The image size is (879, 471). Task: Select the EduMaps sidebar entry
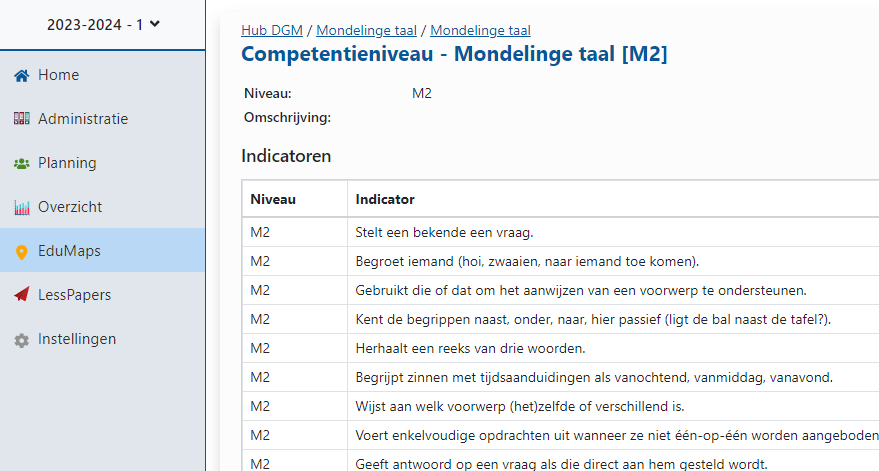[x=103, y=251]
